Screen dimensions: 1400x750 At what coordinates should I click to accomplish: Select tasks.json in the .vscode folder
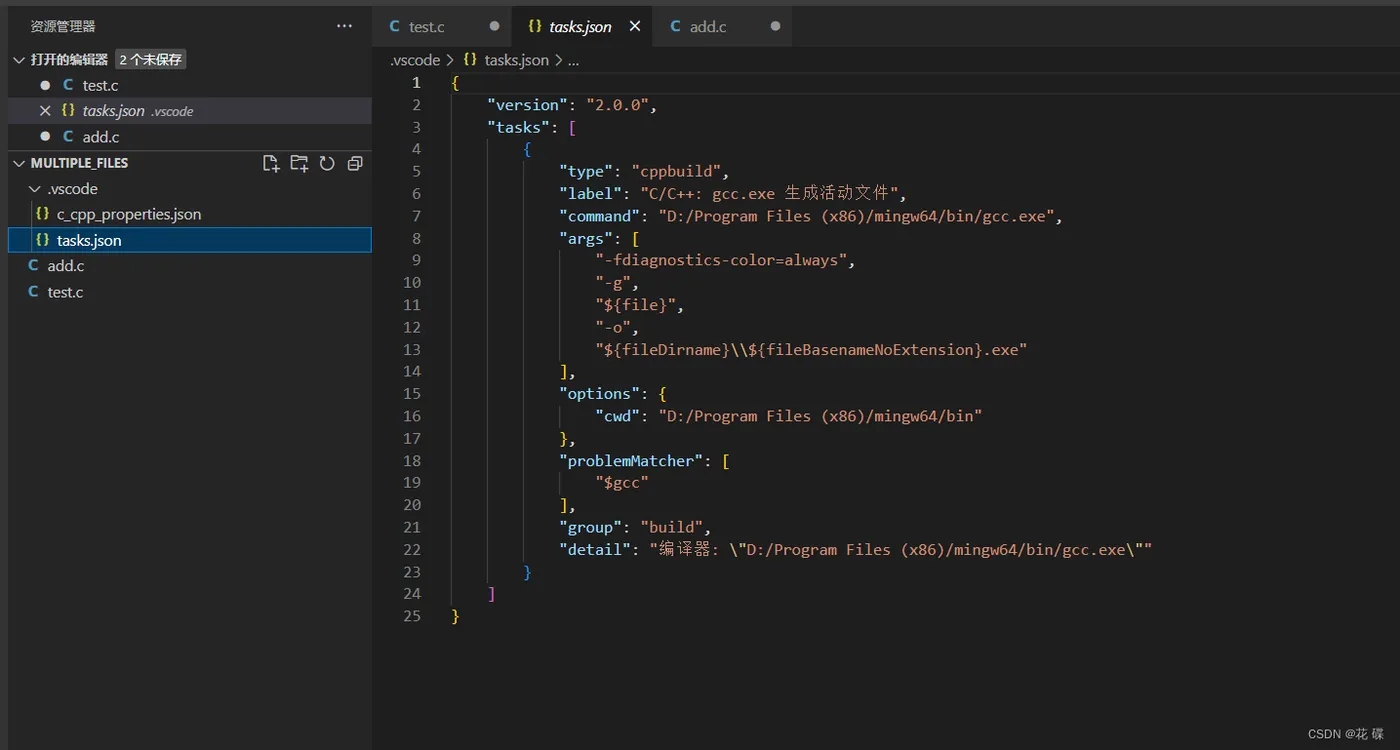click(x=190, y=240)
